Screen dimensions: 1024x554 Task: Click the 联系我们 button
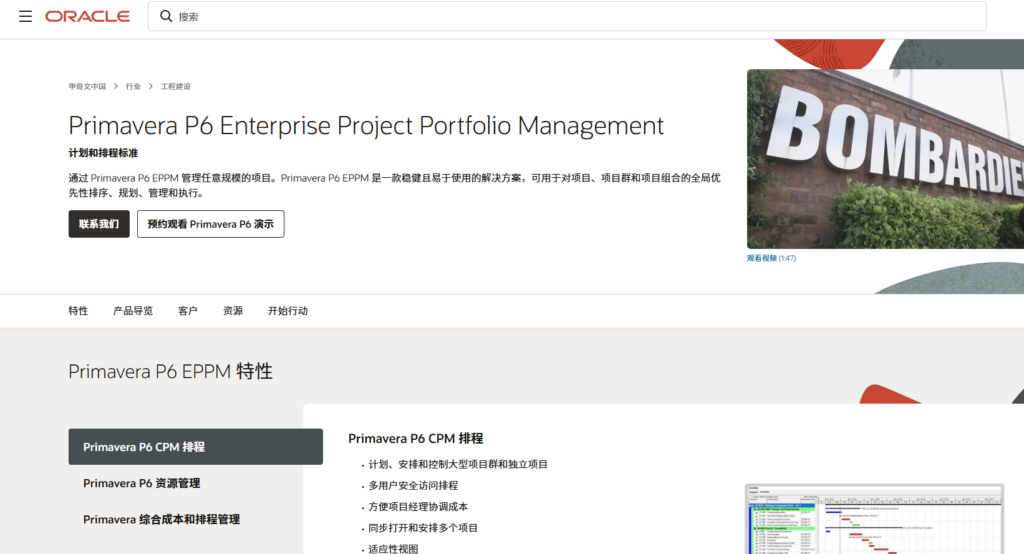click(x=99, y=224)
